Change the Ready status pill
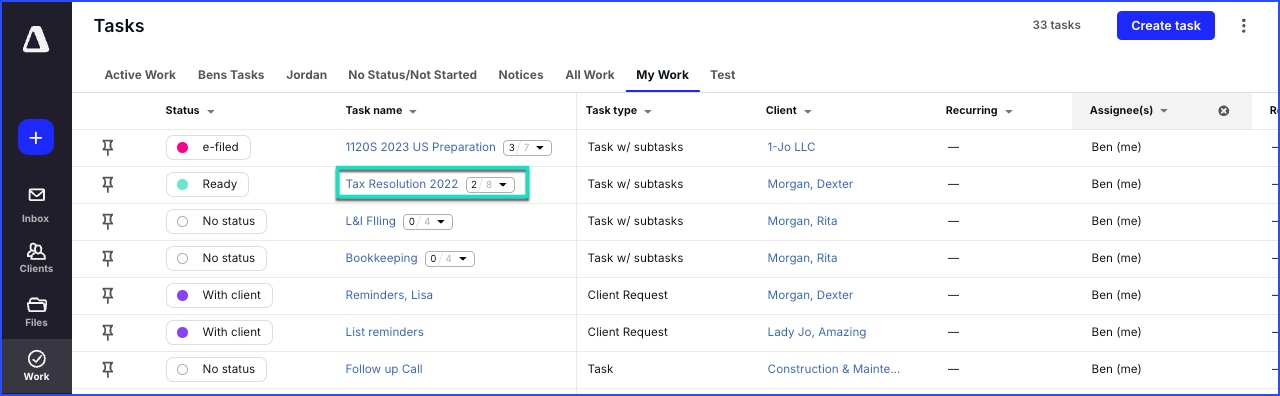Image resolution: width=1280 pixels, height=396 pixels. pyautogui.click(x=207, y=184)
